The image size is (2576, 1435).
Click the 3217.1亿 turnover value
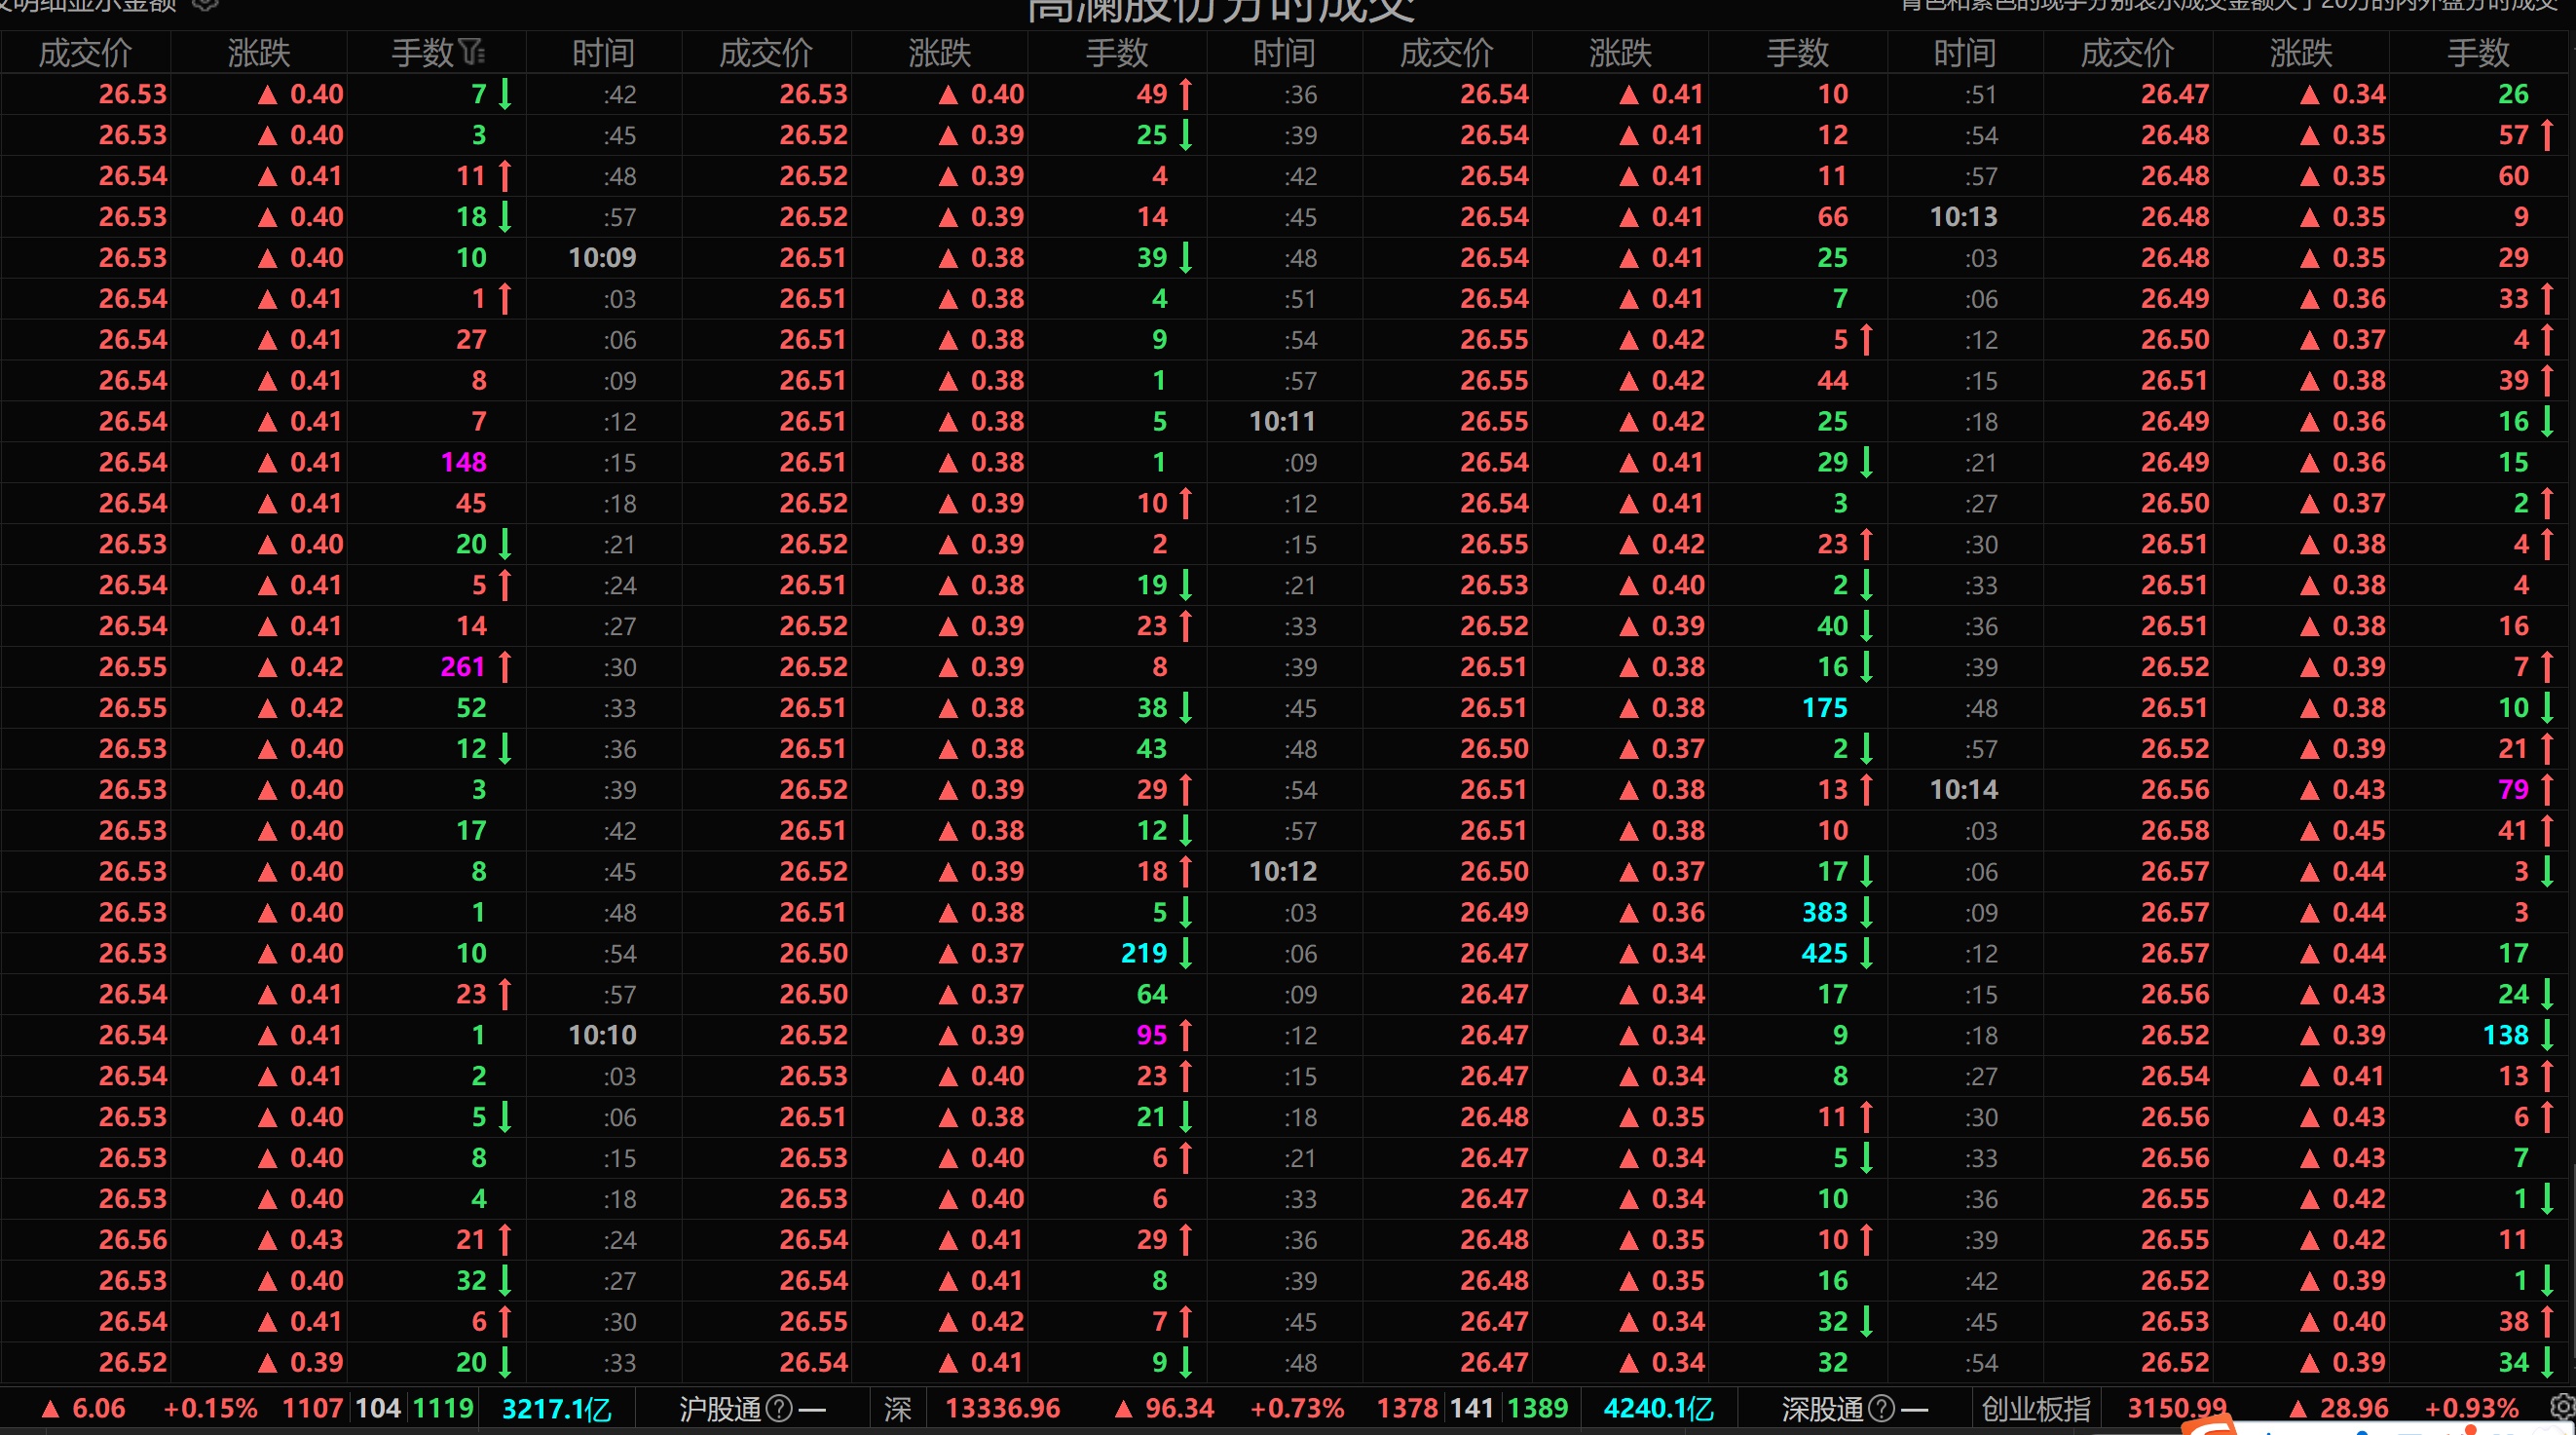[556, 1408]
